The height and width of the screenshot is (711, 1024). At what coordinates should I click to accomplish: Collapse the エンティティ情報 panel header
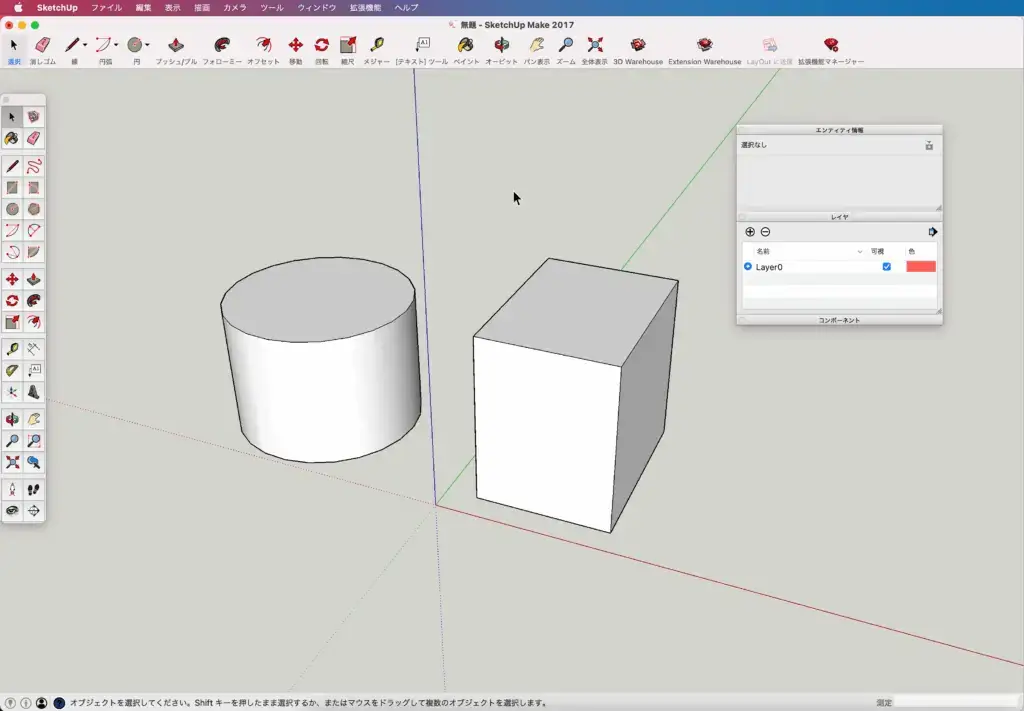[x=839, y=130]
